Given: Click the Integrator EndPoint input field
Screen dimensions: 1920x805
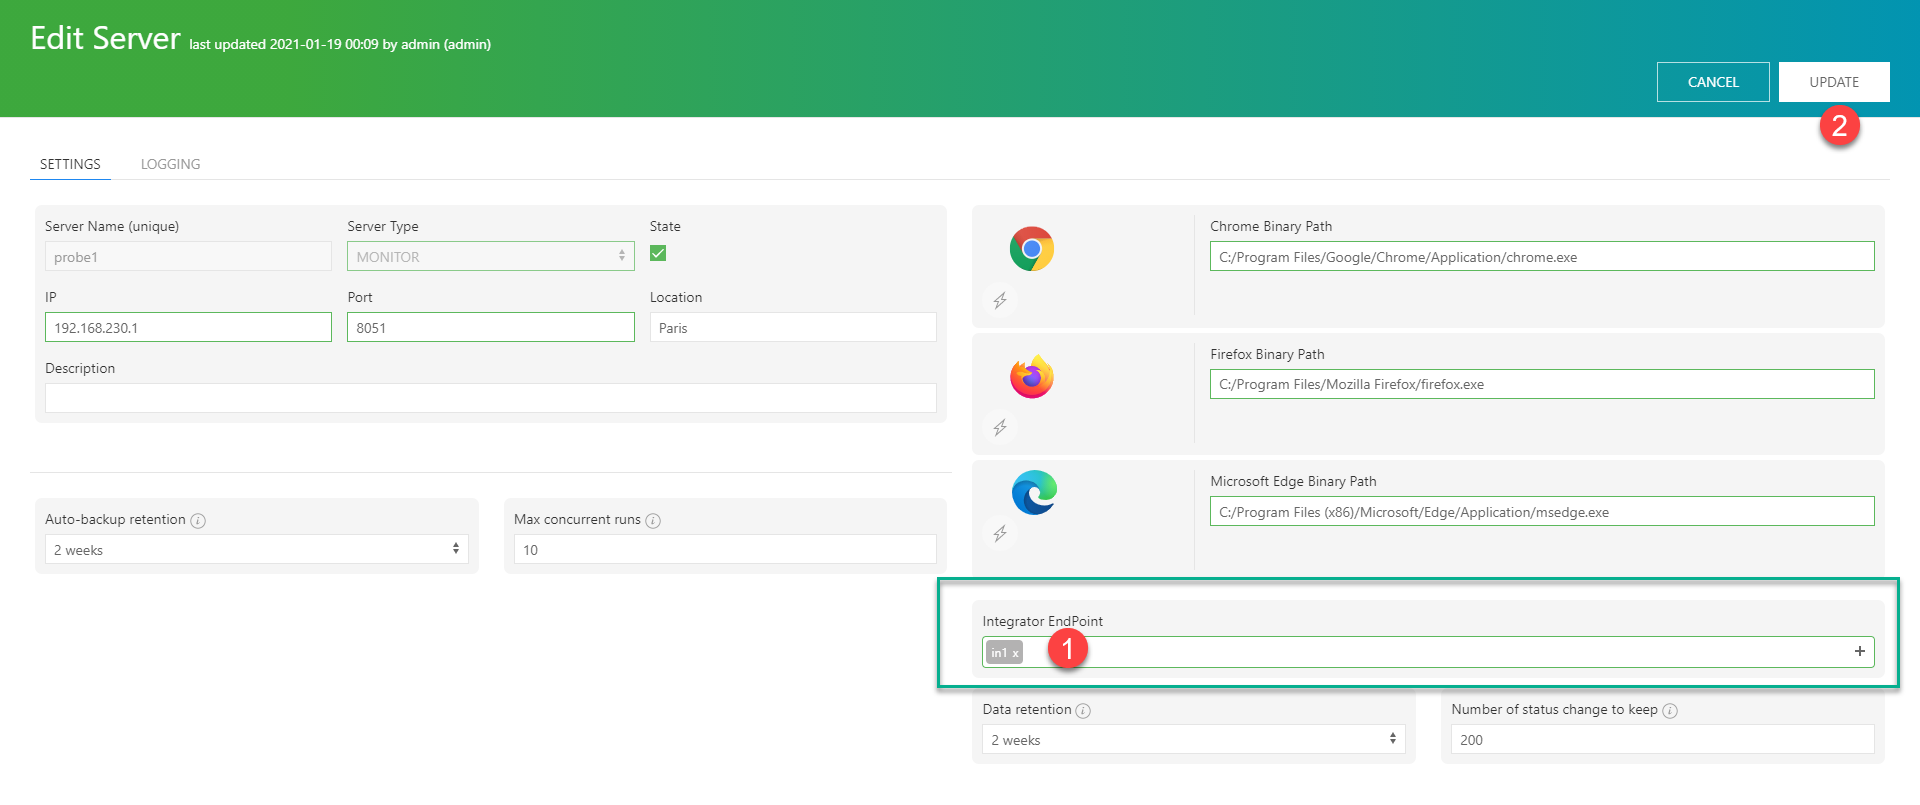Looking at the screenshot, I should coord(1428,652).
